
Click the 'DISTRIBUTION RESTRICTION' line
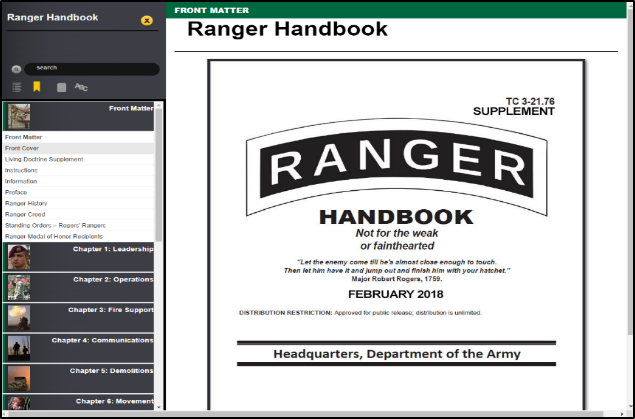pos(360,313)
